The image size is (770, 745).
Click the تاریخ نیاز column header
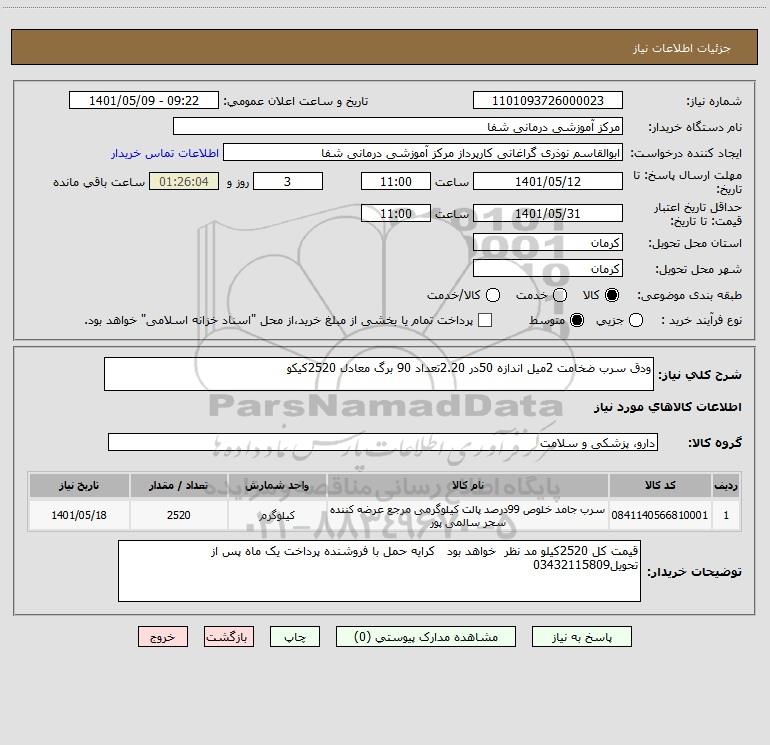pos(79,486)
